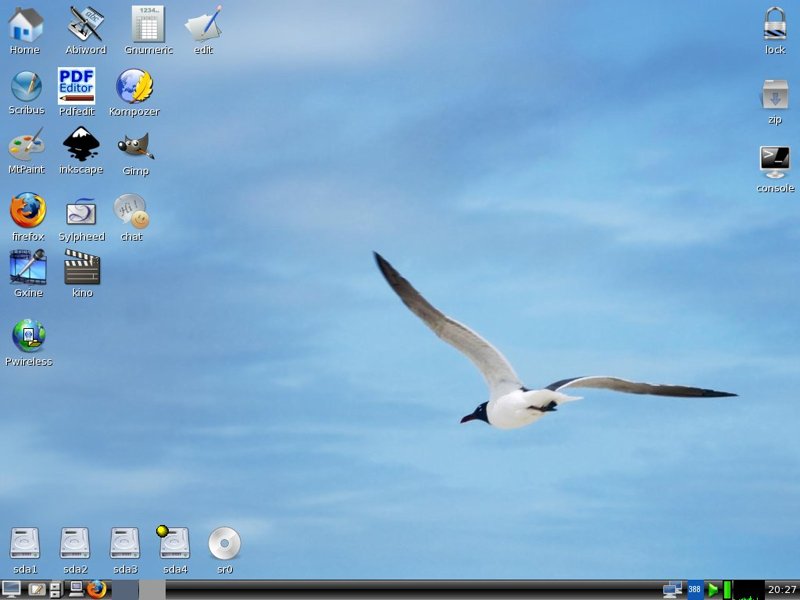
Task: Launch Gnumeric spreadsheet from the desktop
Action: pyautogui.click(x=148, y=24)
